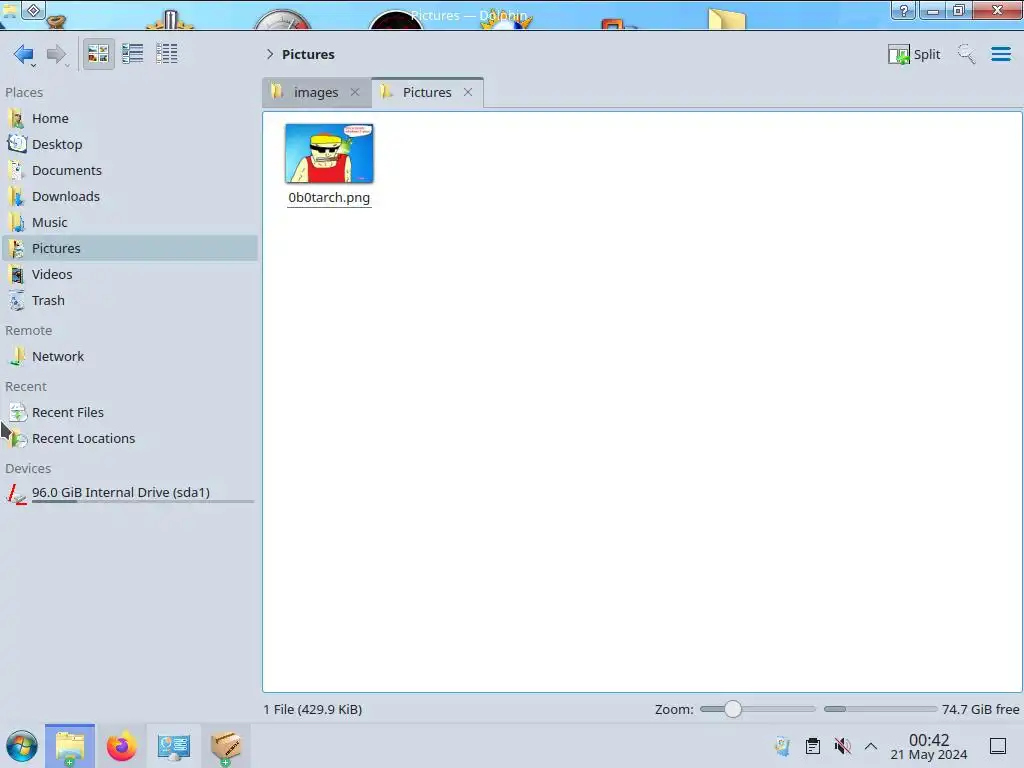Open Videos in Places
The height and width of the screenshot is (768, 1024).
click(x=131, y=274)
